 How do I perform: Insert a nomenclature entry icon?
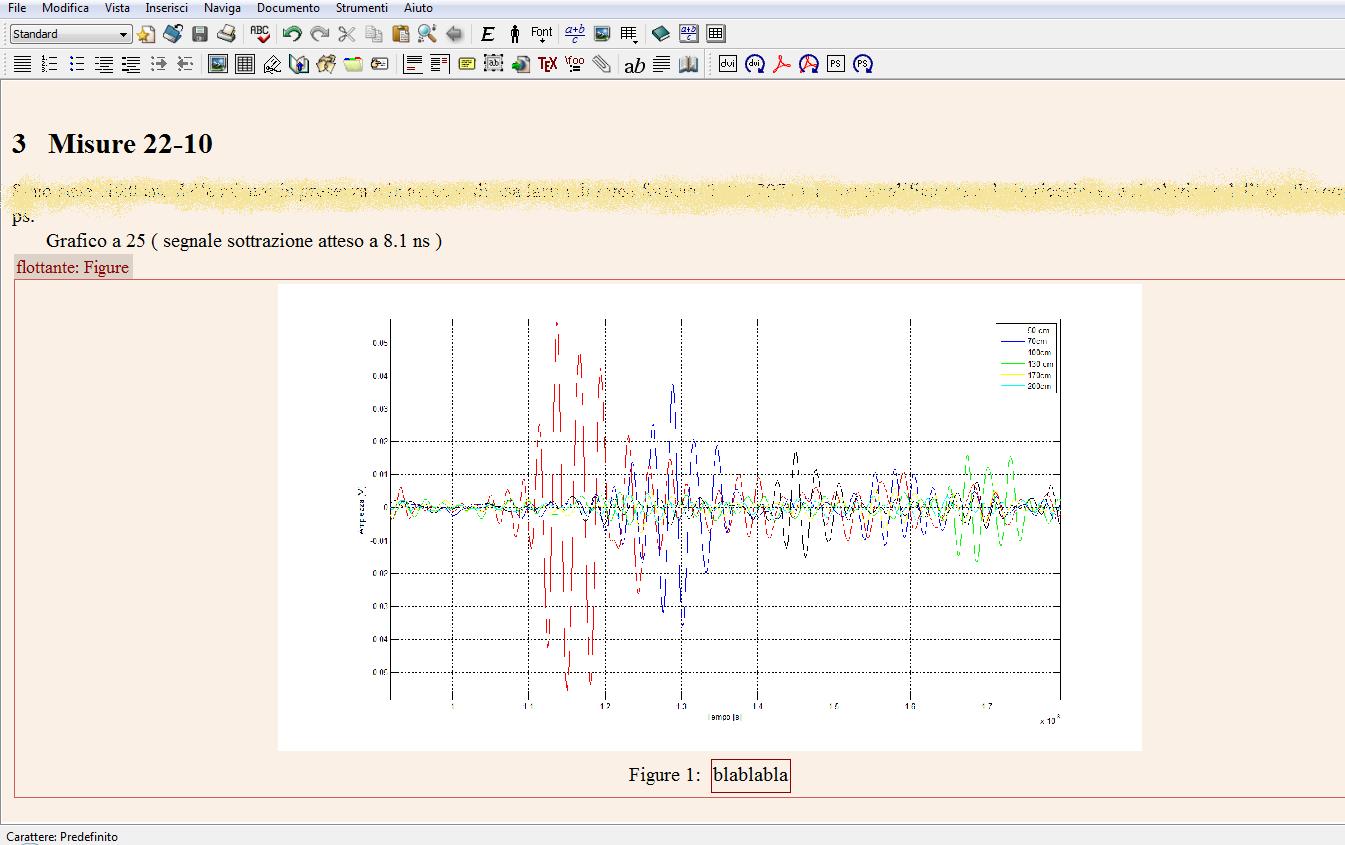tap(380, 64)
